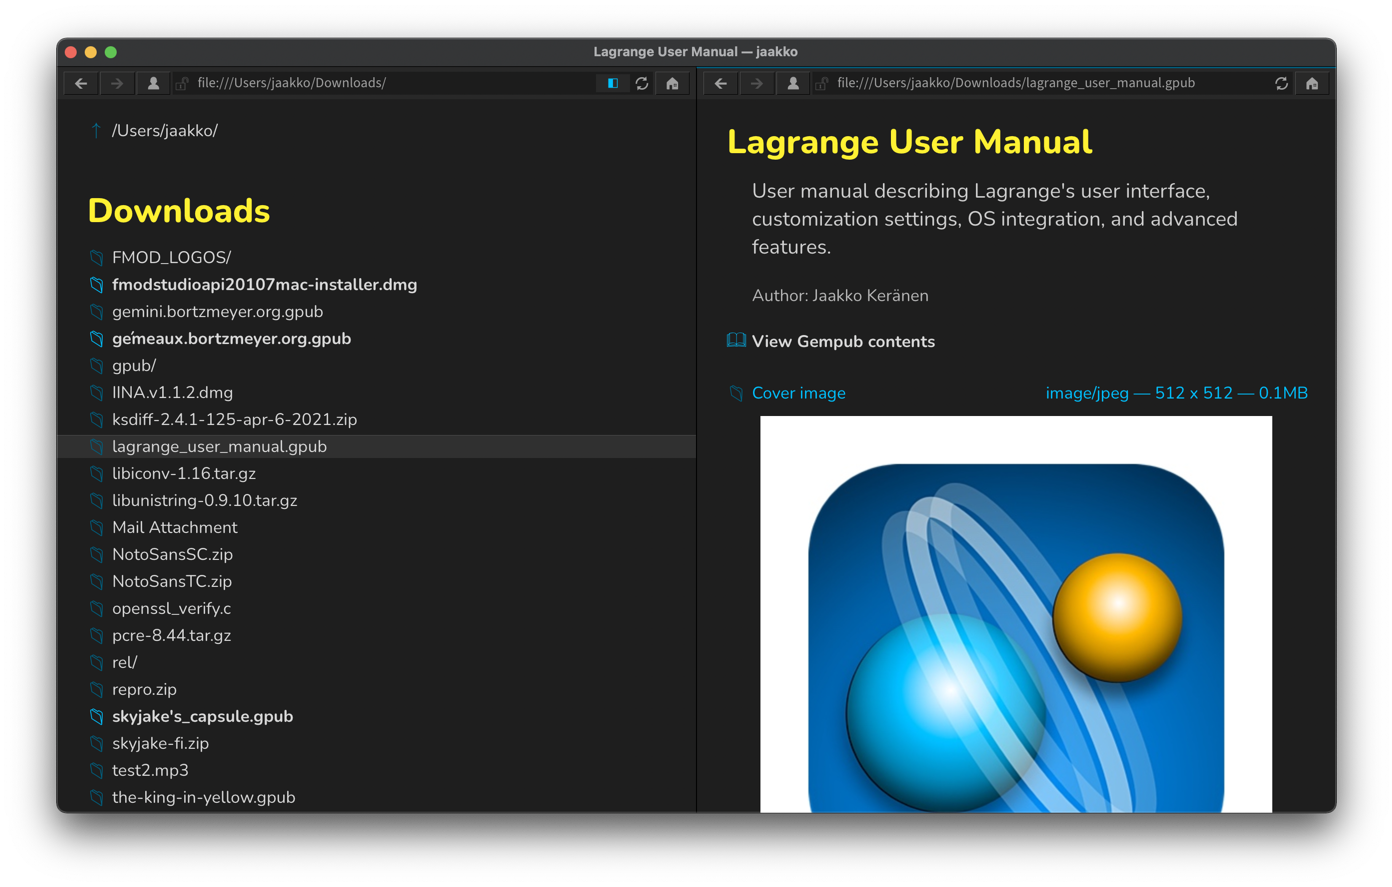Viewport: 1392px width, 887px height.
Task: Open identity menu in left pane
Action: (x=153, y=83)
